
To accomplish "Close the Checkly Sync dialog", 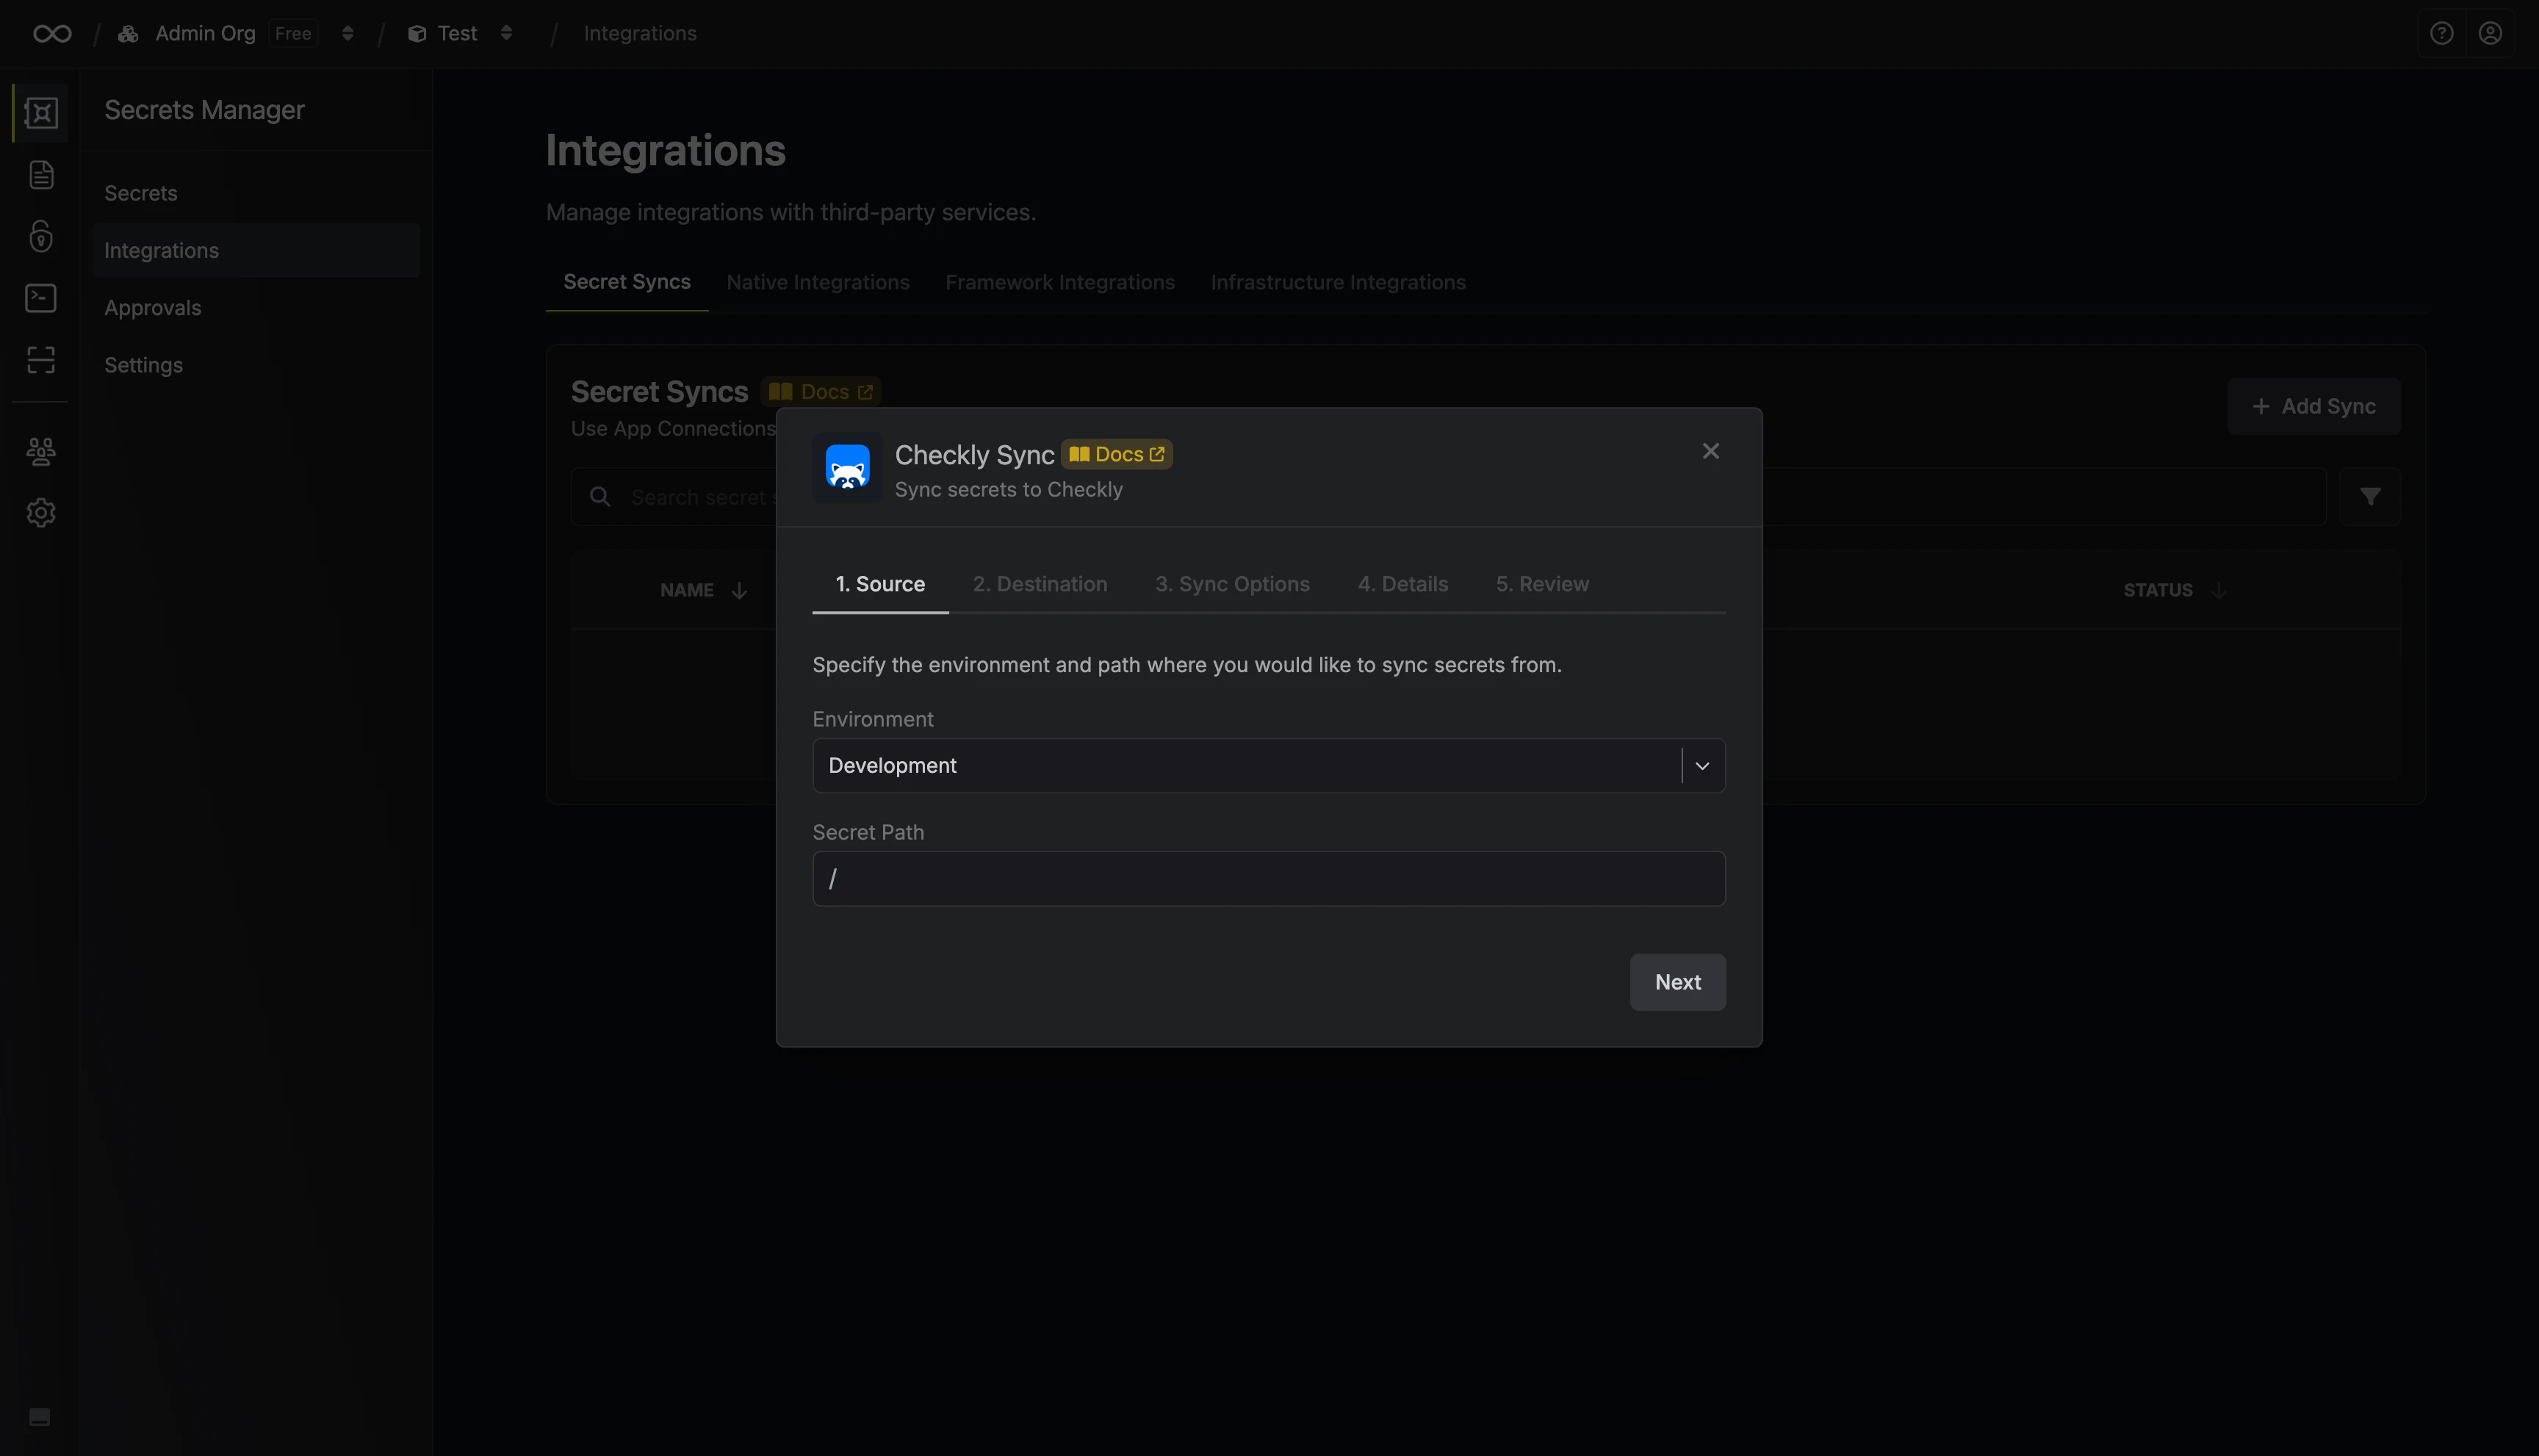I will (1711, 451).
